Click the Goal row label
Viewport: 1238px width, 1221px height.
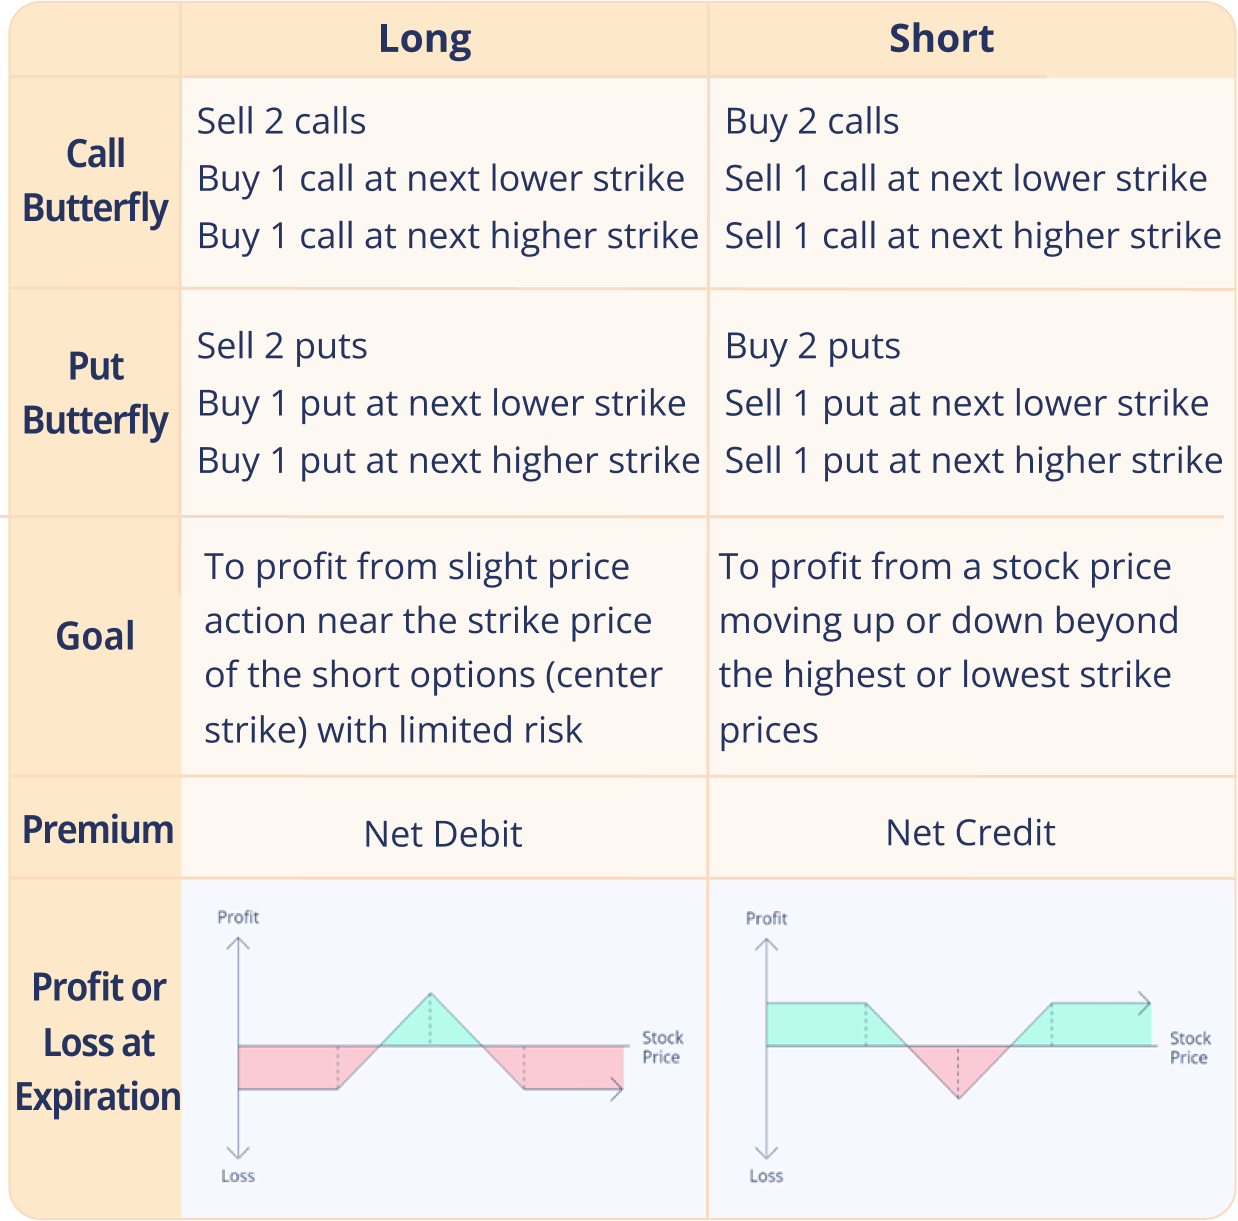coord(95,636)
